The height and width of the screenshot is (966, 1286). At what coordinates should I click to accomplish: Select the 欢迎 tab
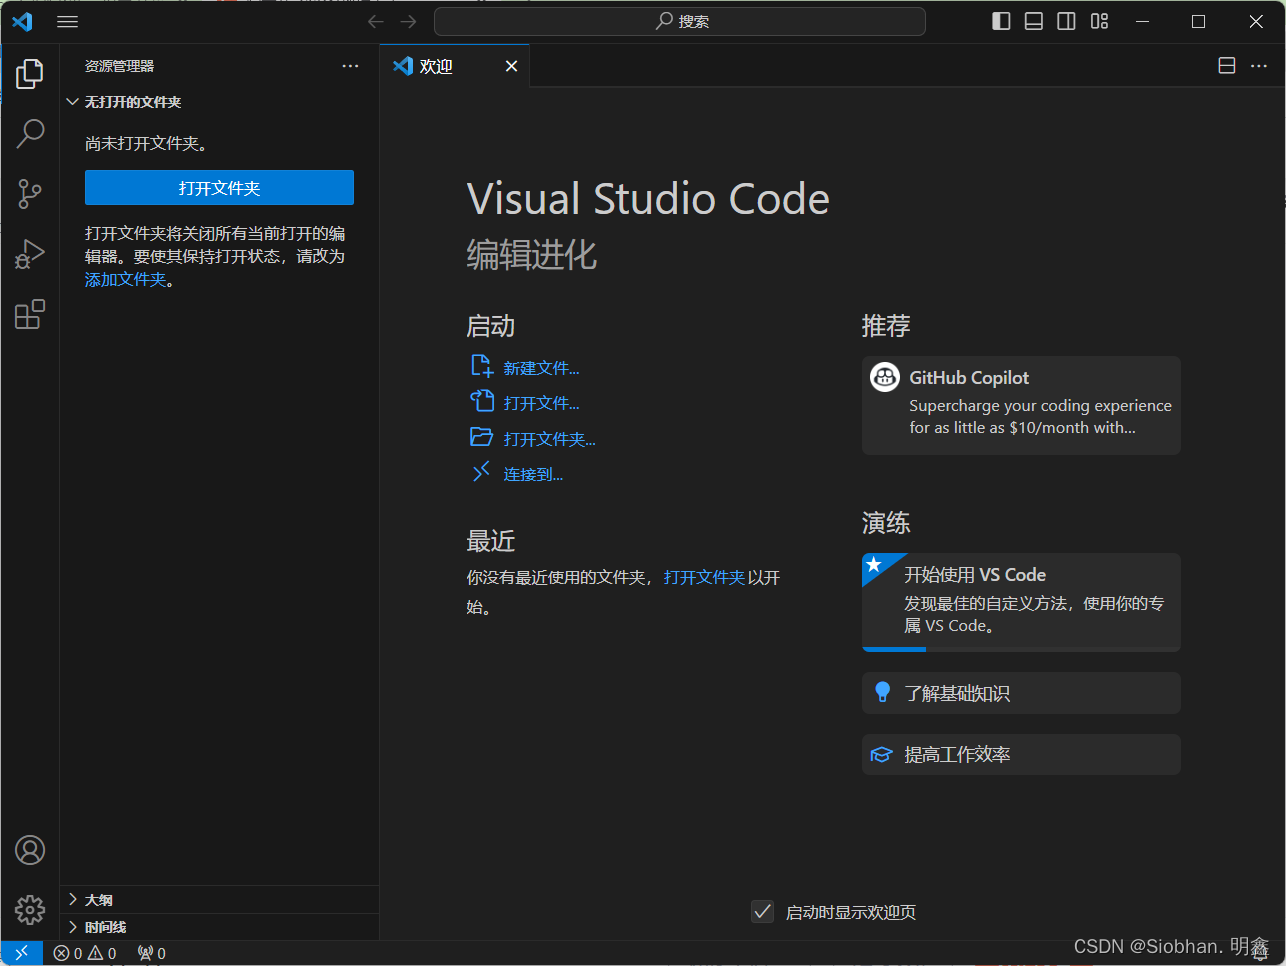[x=436, y=66]
